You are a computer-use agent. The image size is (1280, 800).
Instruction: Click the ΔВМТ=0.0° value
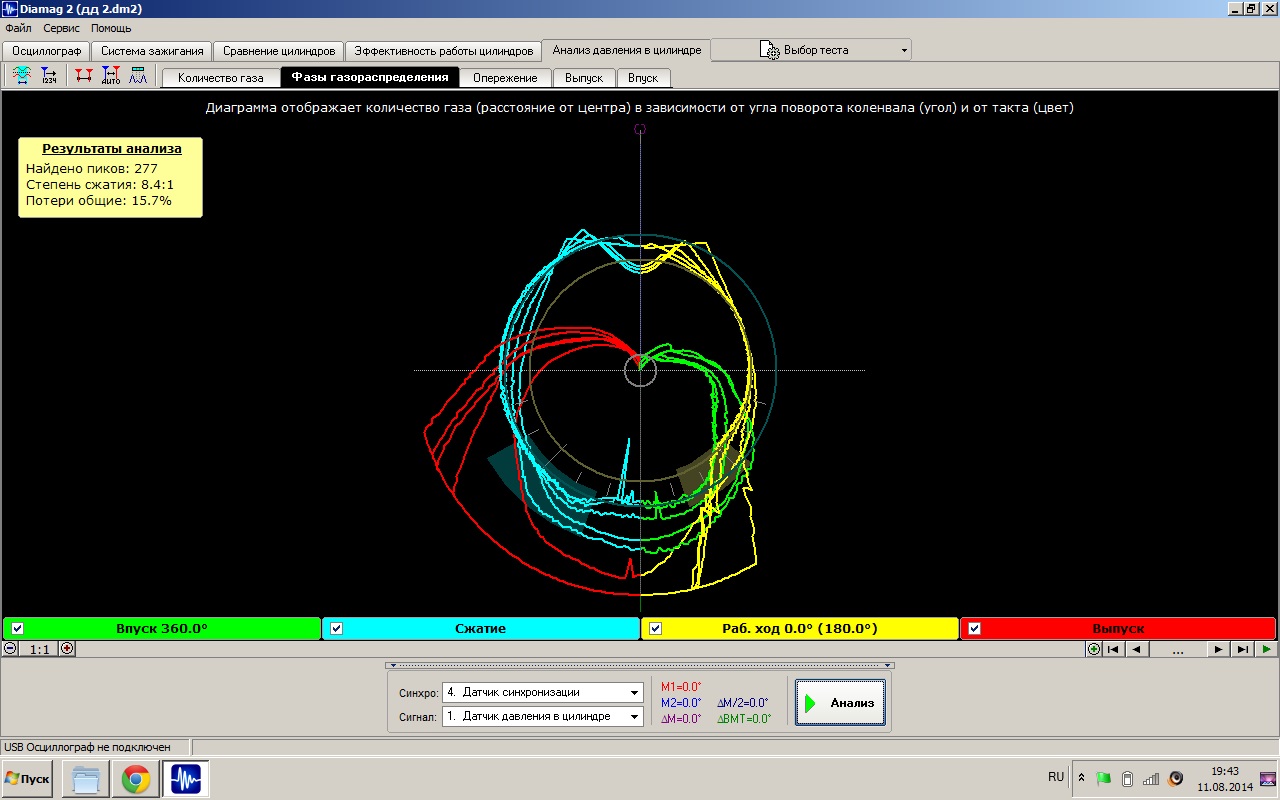[x=744, y=718]
